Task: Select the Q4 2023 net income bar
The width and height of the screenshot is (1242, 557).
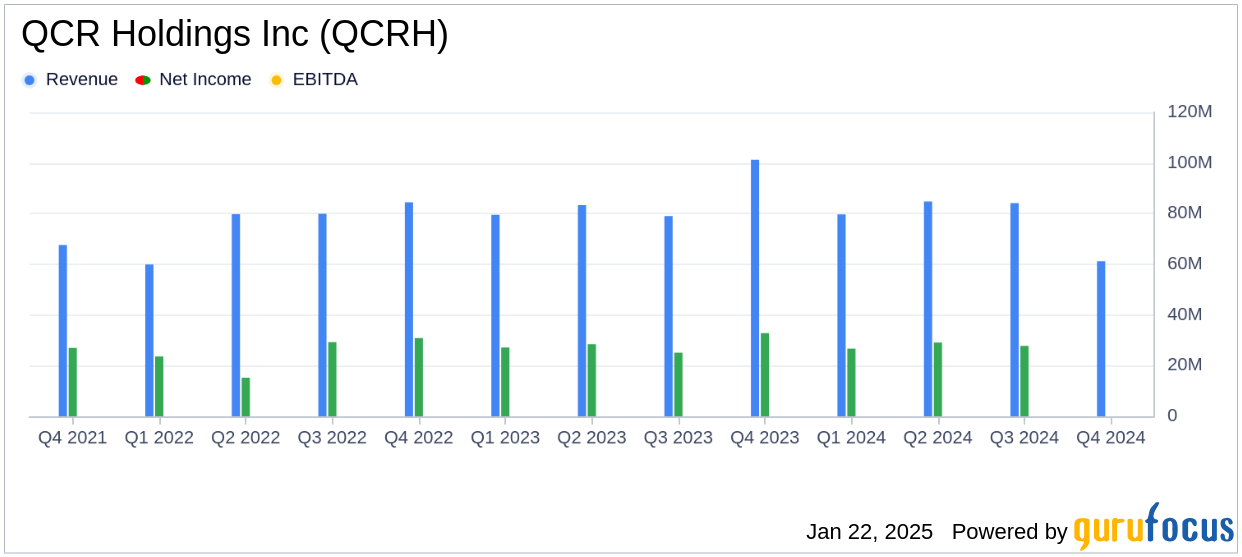Action: tap(765, 375)
